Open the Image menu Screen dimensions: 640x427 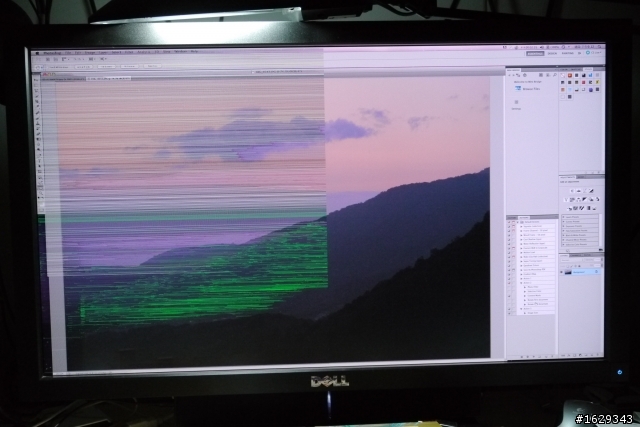(90, 53)
